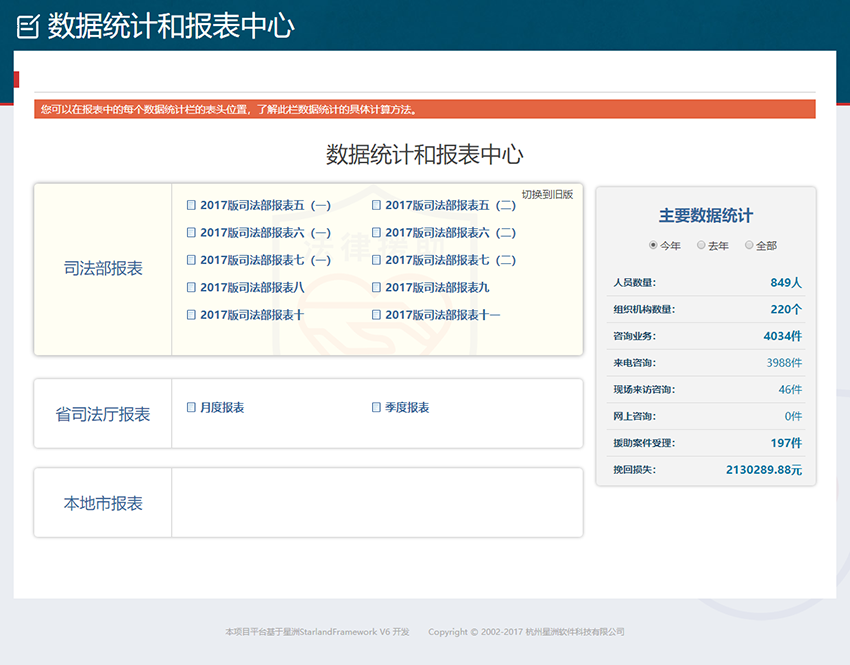
Task: Click the 主要数据统计 panel heading
Action: pos(706,216)
